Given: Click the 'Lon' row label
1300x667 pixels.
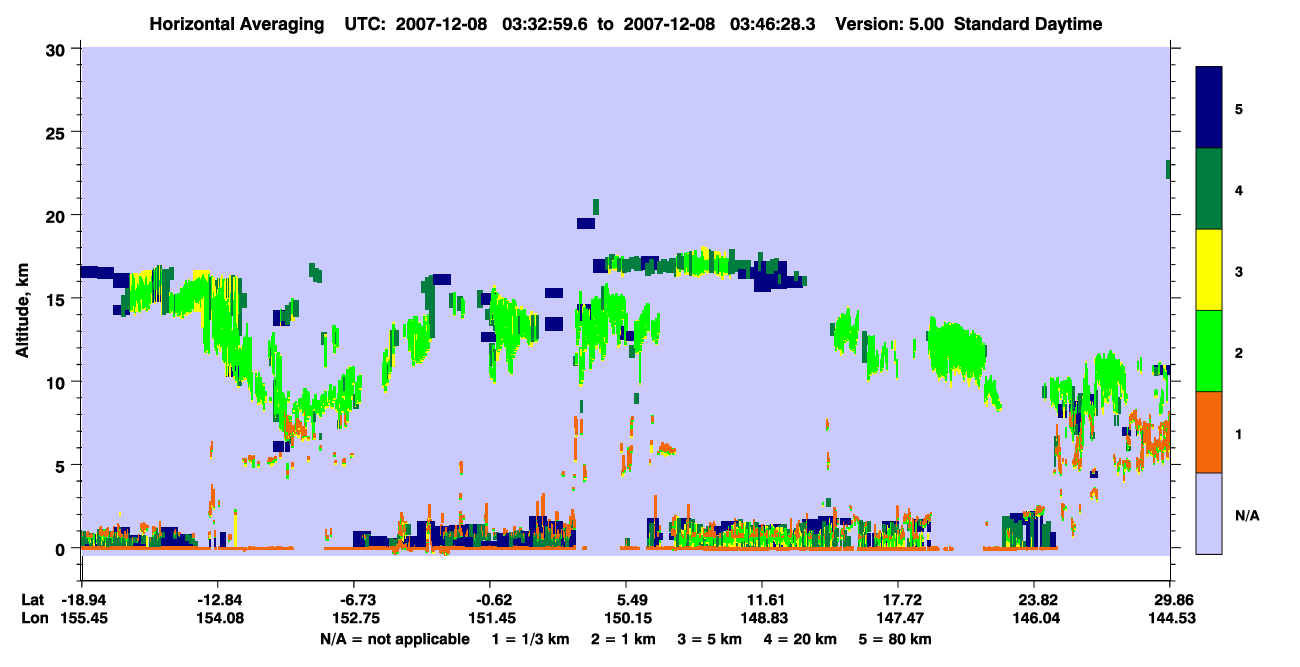Looking at the screenshot, I should tap(34, 618).
